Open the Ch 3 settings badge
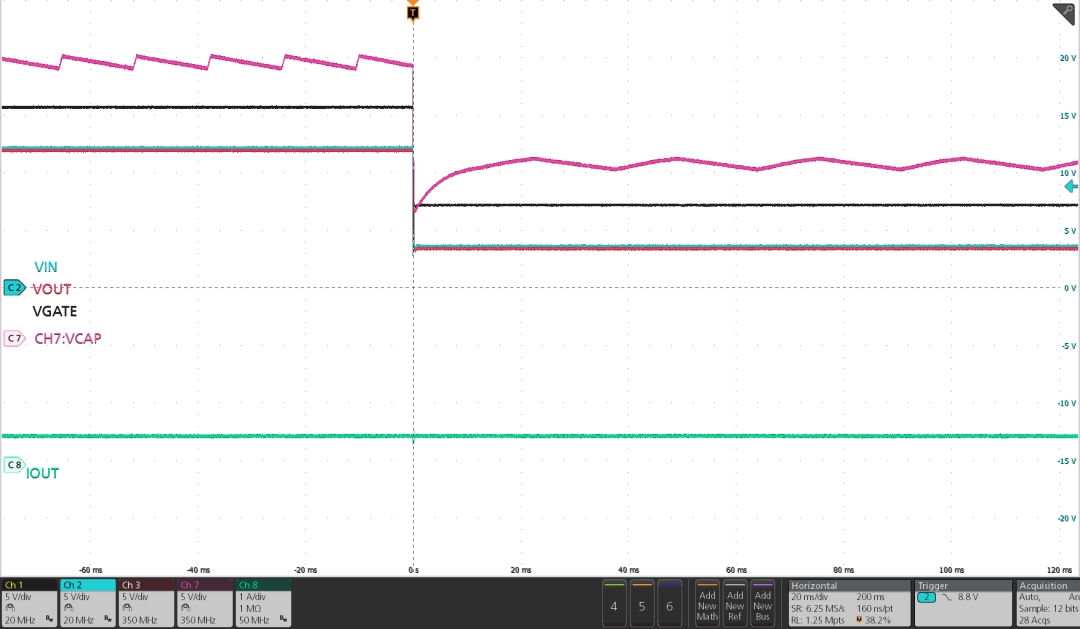The width and height of the screenshot is (1080, 629). click(145, 603)
